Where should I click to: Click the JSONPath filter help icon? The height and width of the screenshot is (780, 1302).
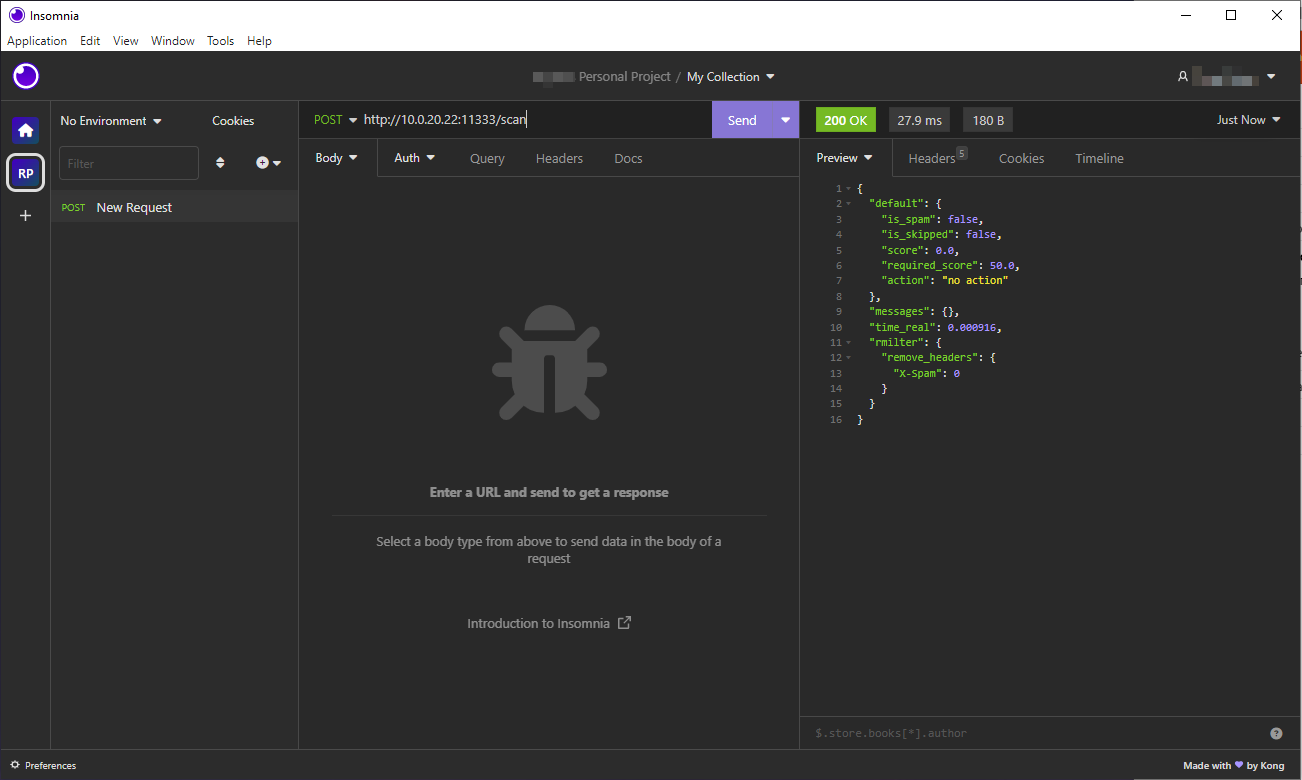[1276, 733]
